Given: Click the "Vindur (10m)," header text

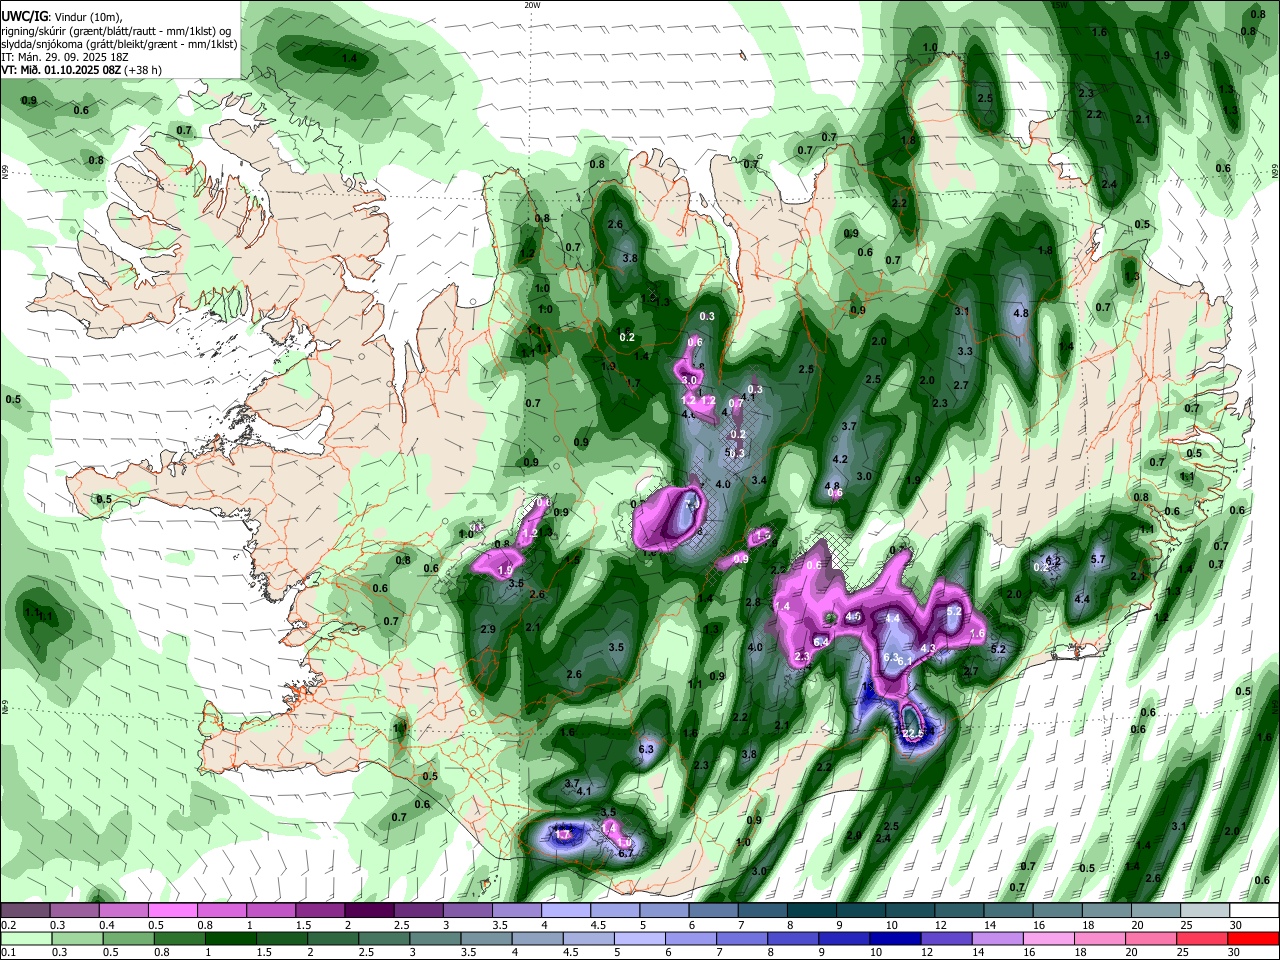Looking at the screenshot, I should click(87, 17).
